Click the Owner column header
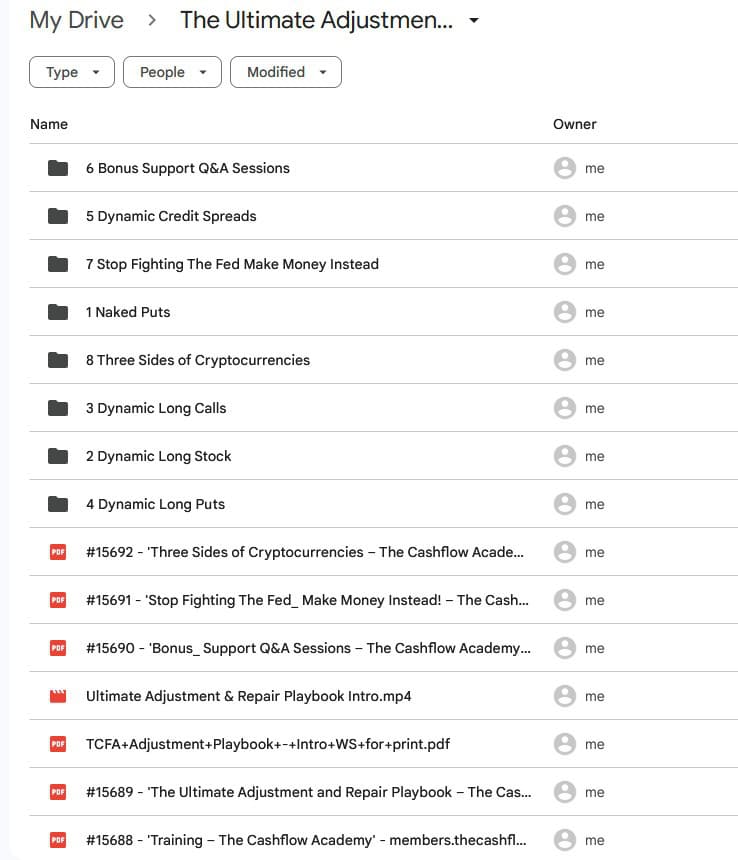This screenshot has height=860, width=738. [x=574, y=124]
